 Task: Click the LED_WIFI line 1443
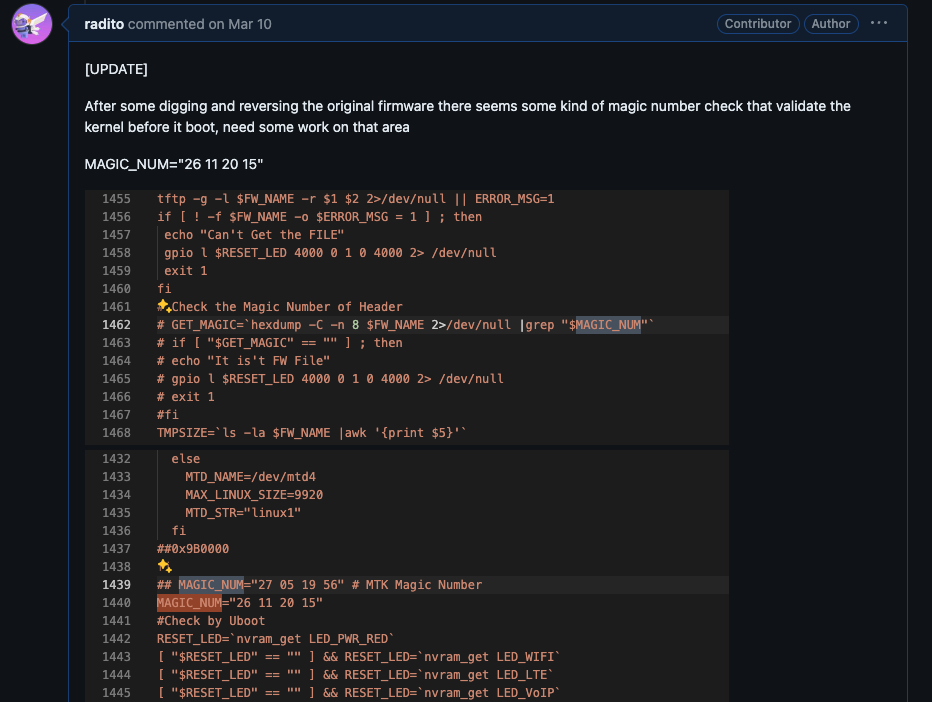coord(358,657)
